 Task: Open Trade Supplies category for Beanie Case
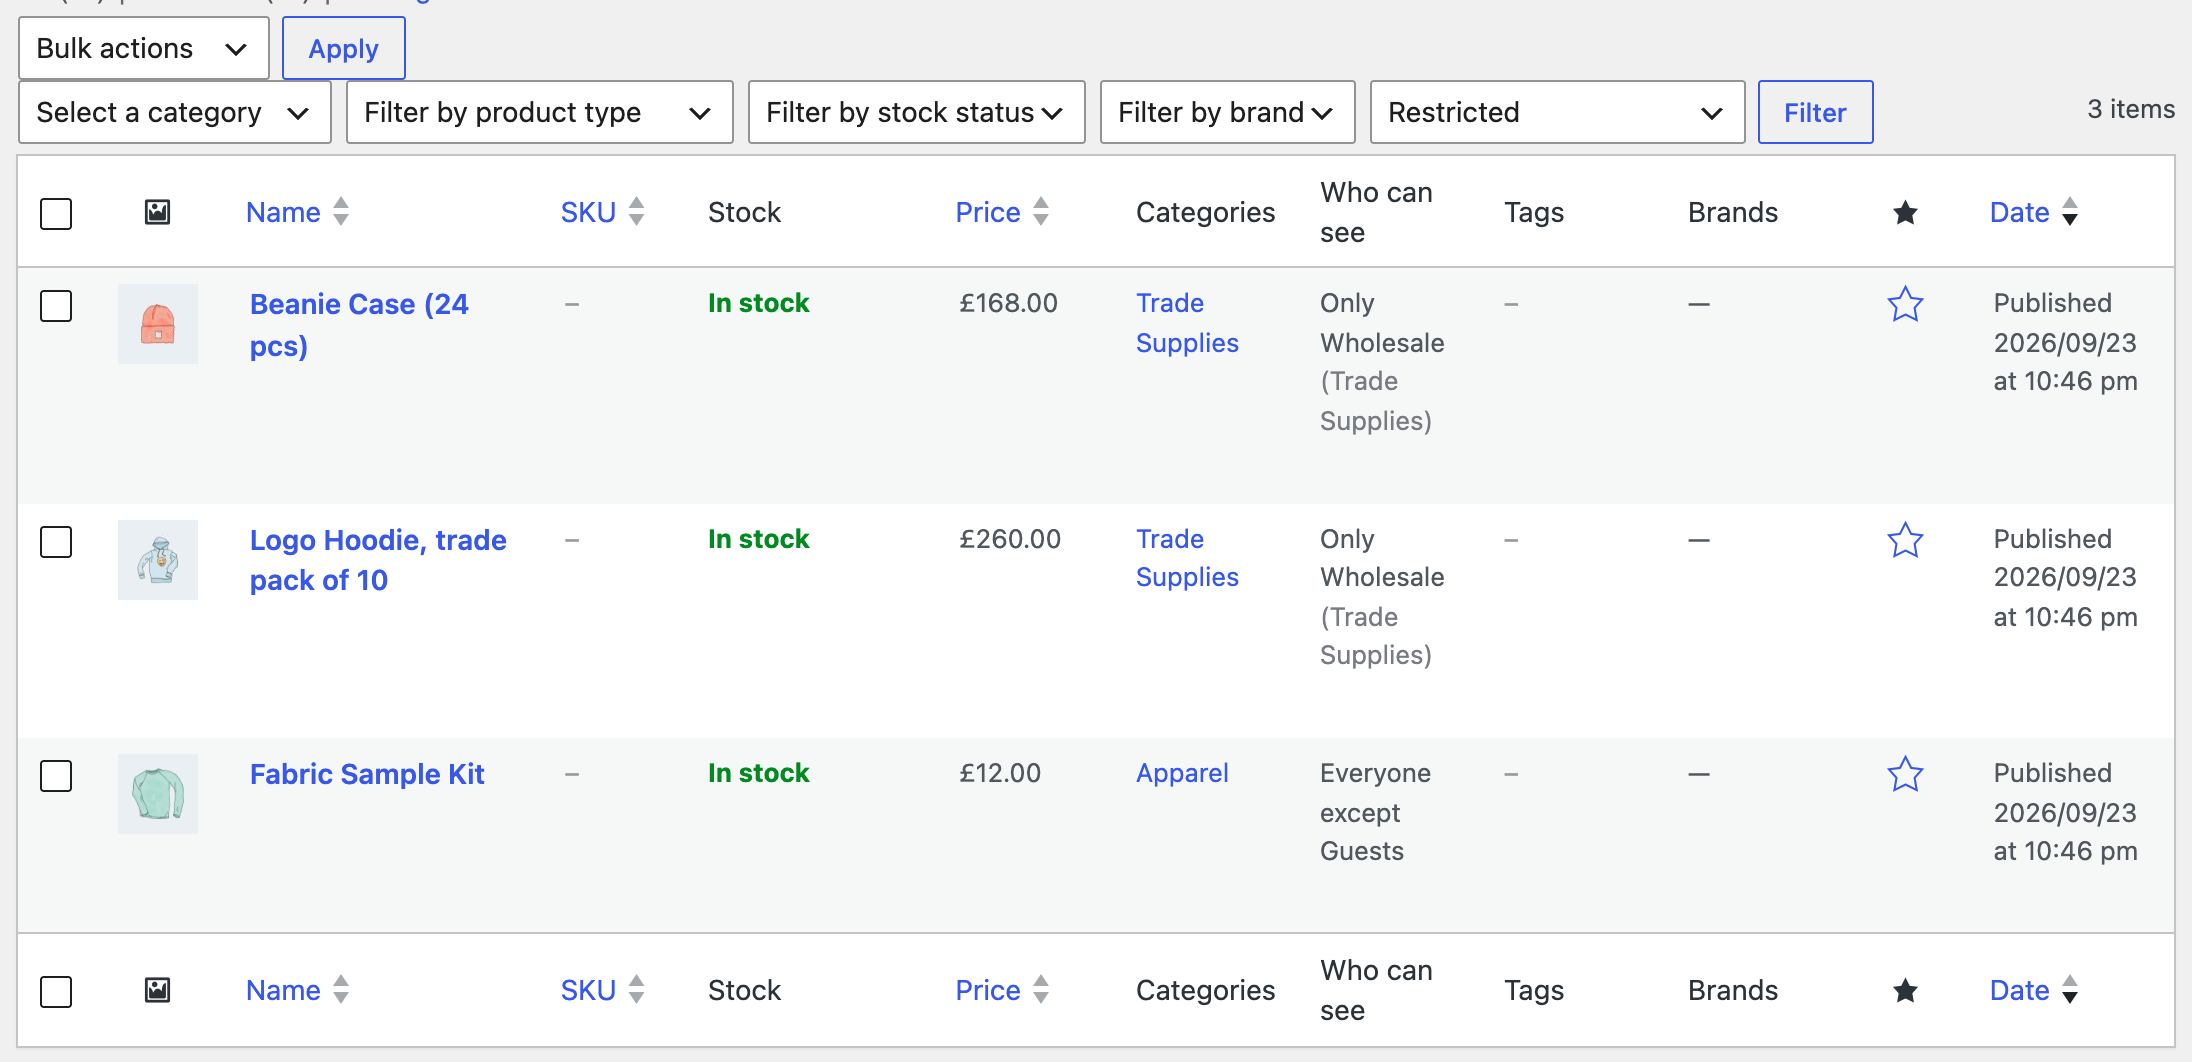point(1187,323)
